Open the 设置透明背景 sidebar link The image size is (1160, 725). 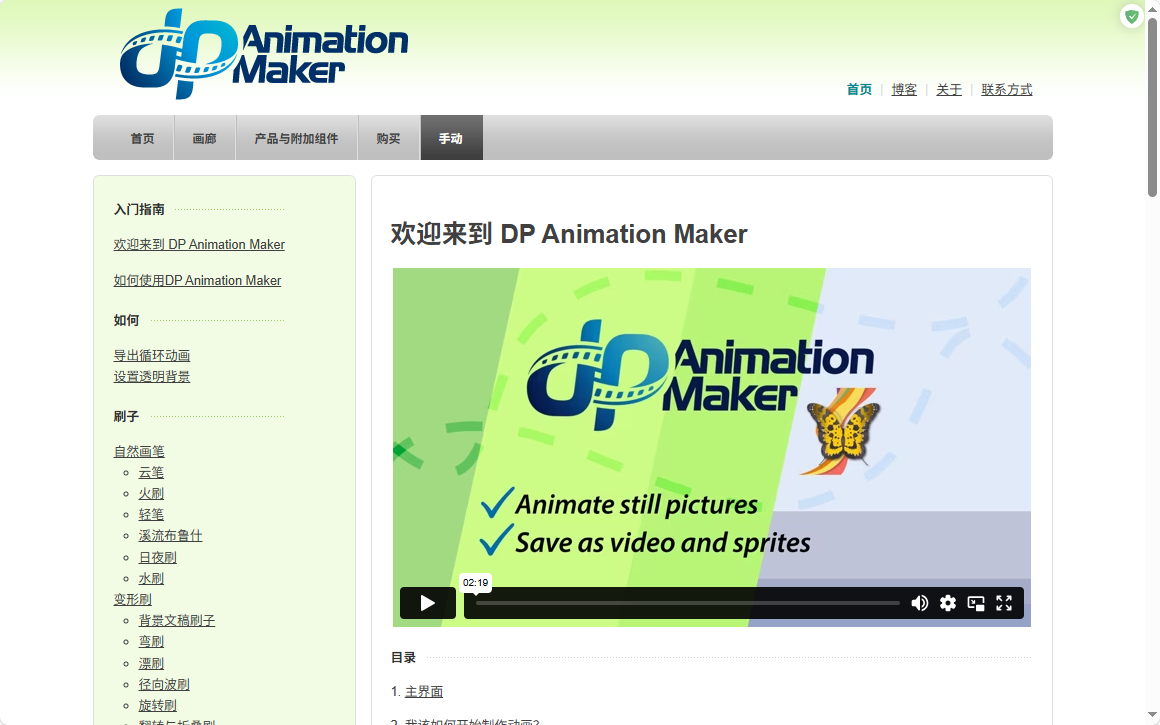(152, 377)
